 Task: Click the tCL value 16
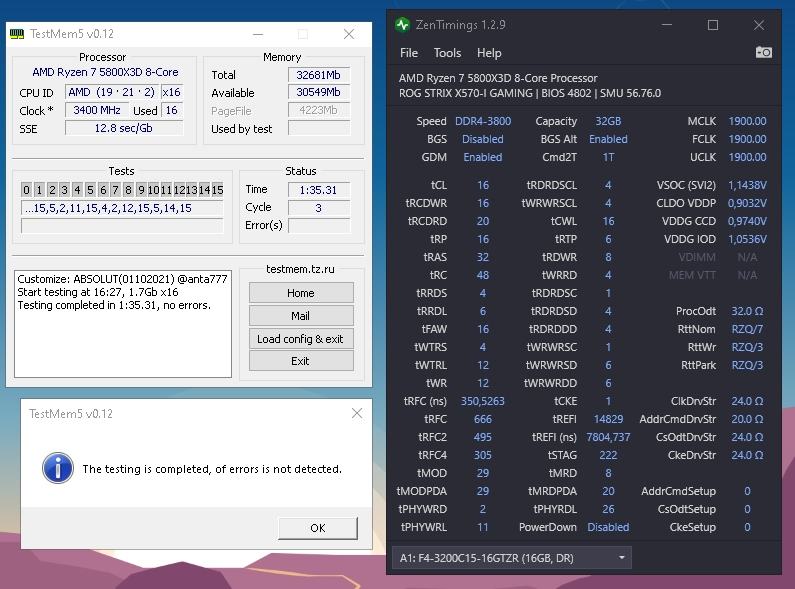pyautogui.click(x=483, y=185)
